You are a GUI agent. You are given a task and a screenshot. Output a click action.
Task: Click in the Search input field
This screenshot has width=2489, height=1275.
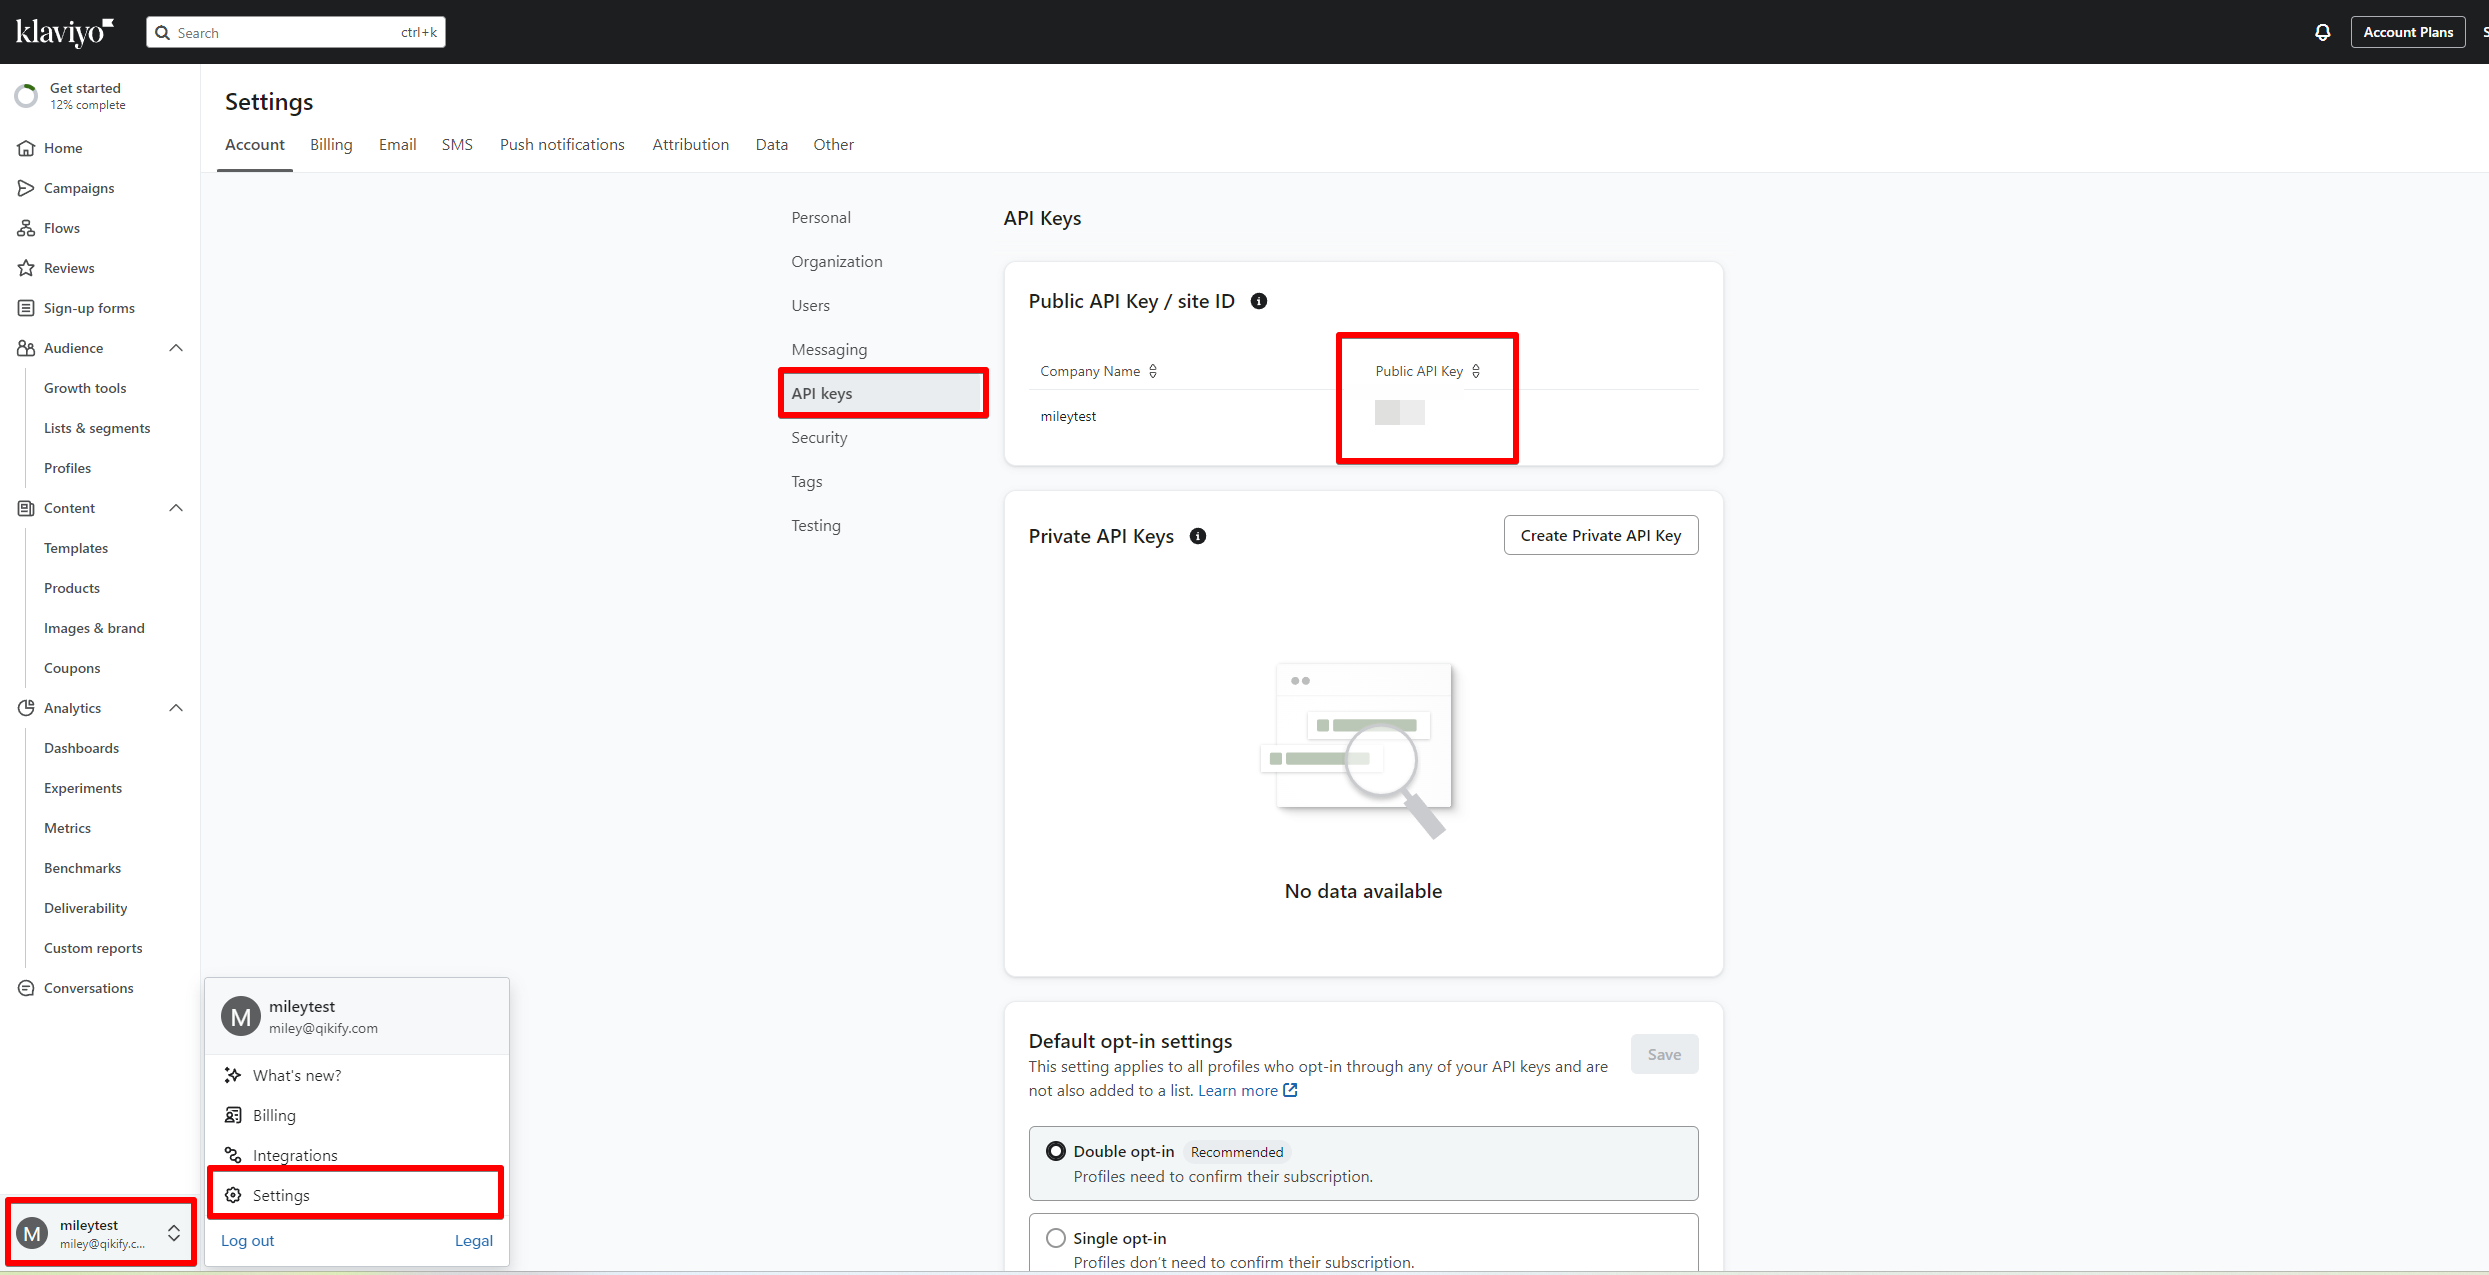[x=296, y=33]
